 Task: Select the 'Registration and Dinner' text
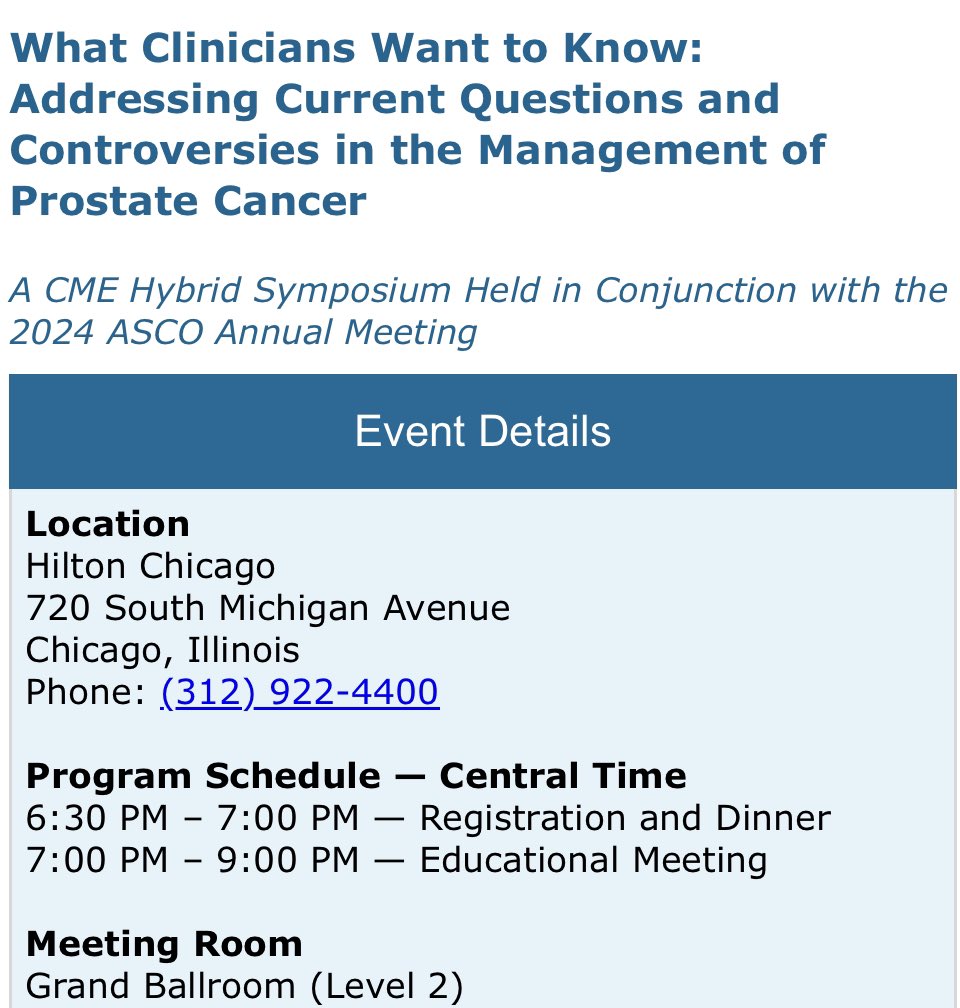point(625,818)
